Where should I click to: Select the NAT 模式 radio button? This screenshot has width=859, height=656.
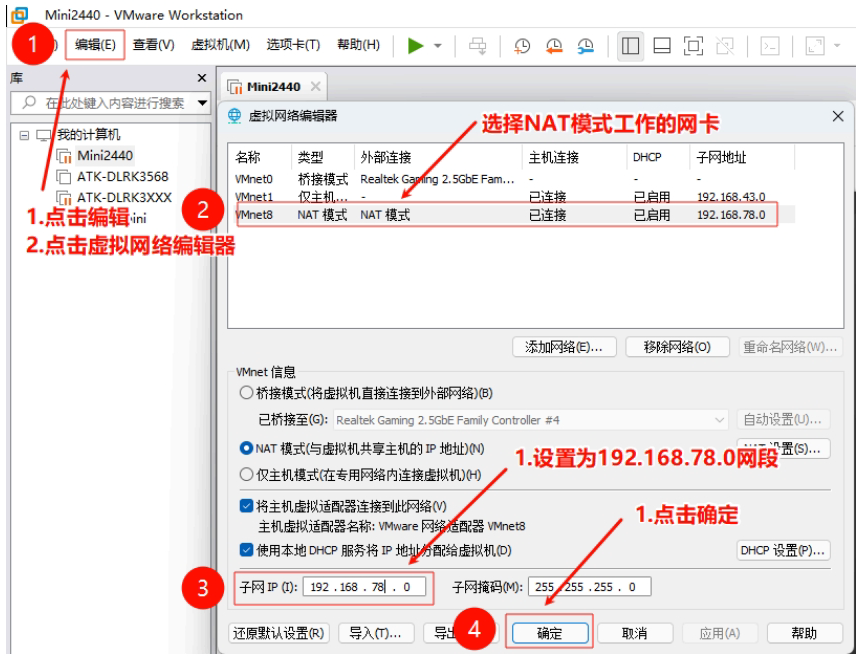246,448
